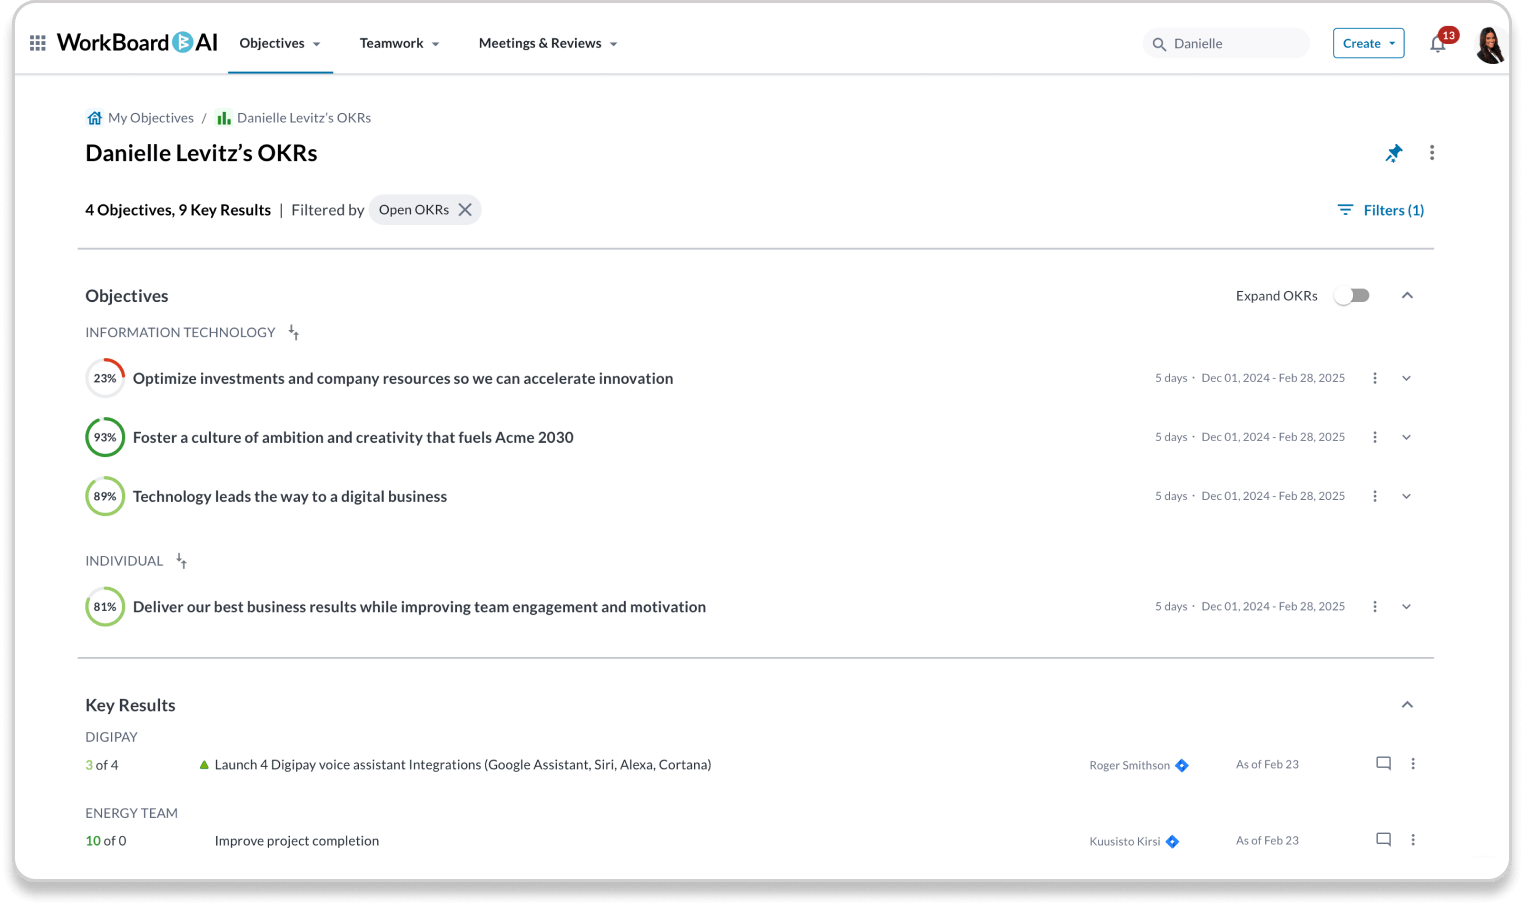Viewport: 1524px width, 906px height.
Task: Open comments for Launch 4 Digipay key result
Action: click(x=1384, y=764)
